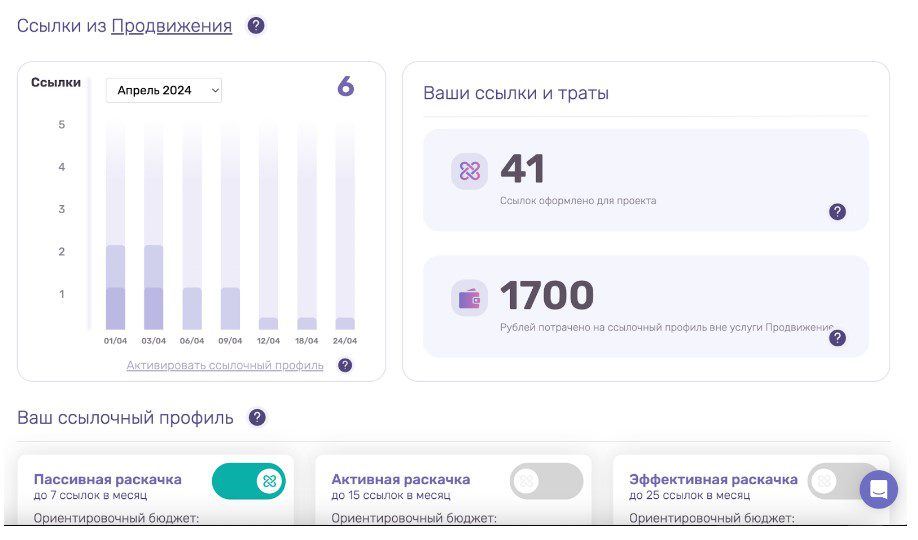Click help icon in Ссылок оформлено card
The image size is (918, 540).
coord(837,212)
